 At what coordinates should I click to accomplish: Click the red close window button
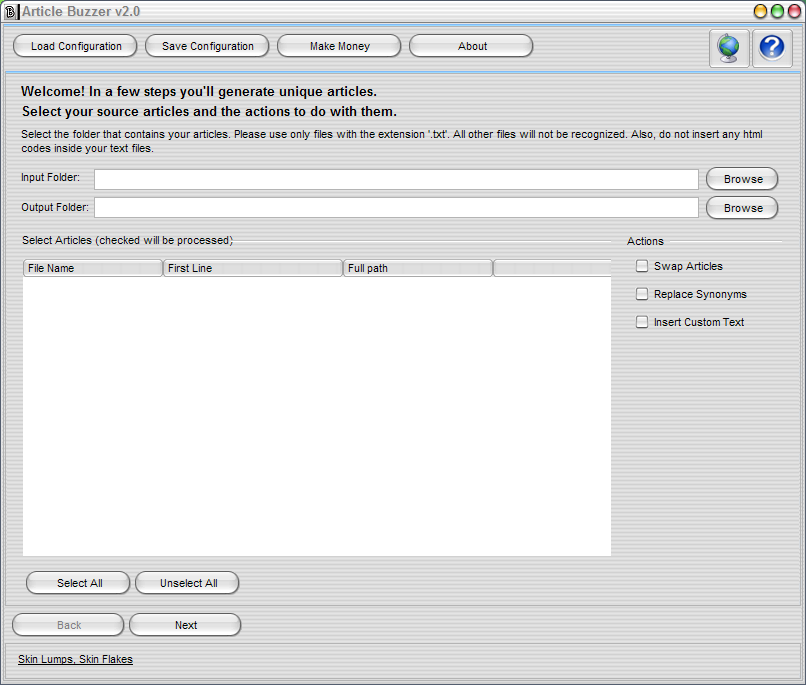[x=793, y=11]
